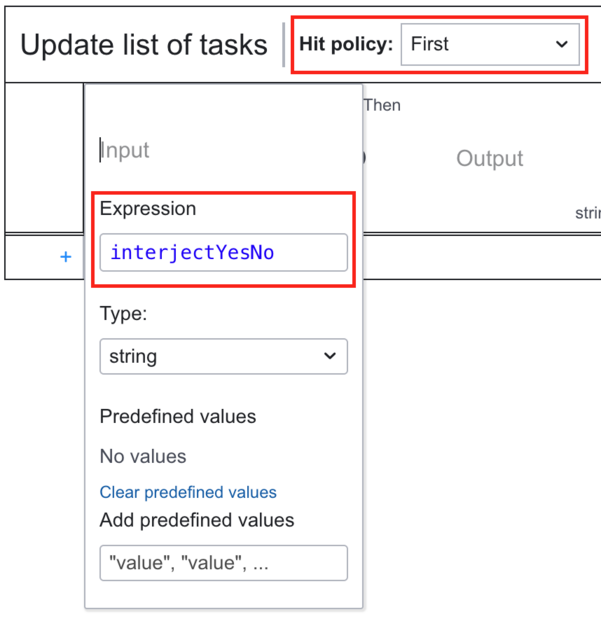Click the blue plus icon to add rule
This screenshot has width=601, height=626.
tap(65, 257)
